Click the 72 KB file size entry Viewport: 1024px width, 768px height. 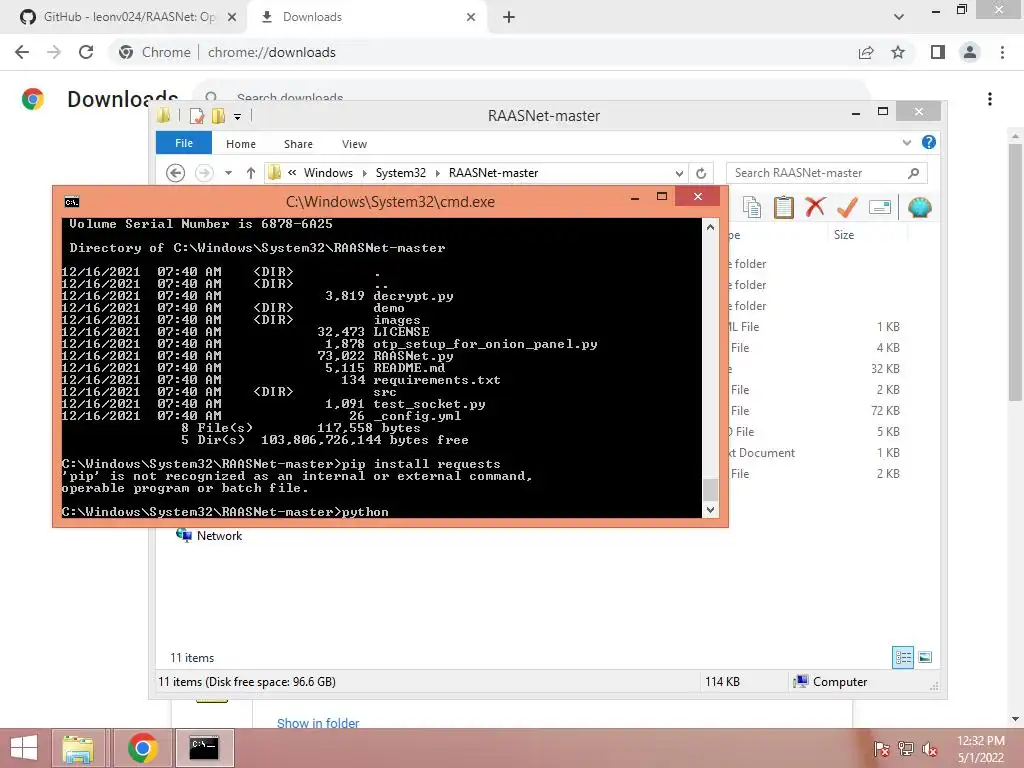[x=885, y=411]
